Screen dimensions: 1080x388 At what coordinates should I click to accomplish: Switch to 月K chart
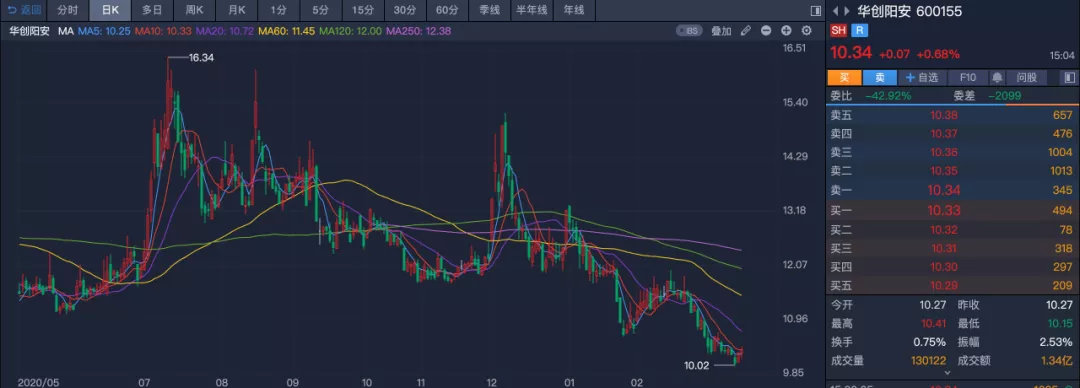pos(236,10)
